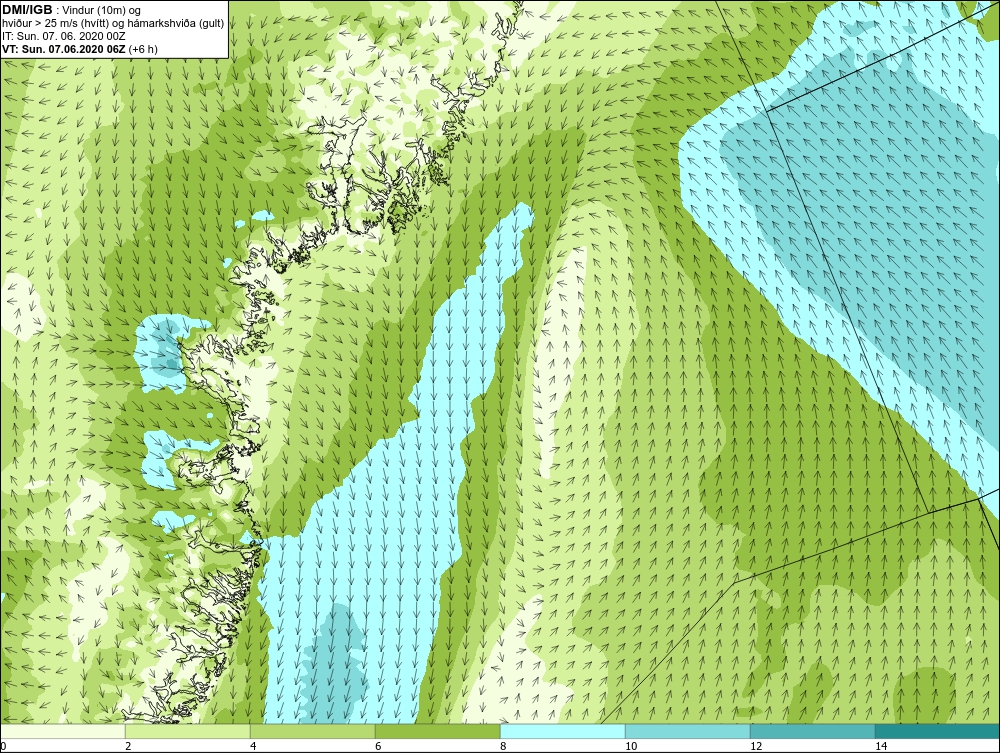The width and height of the screenshot is (1000, 753).
Task: Click the legend value '14'
Action: (881, 746)
